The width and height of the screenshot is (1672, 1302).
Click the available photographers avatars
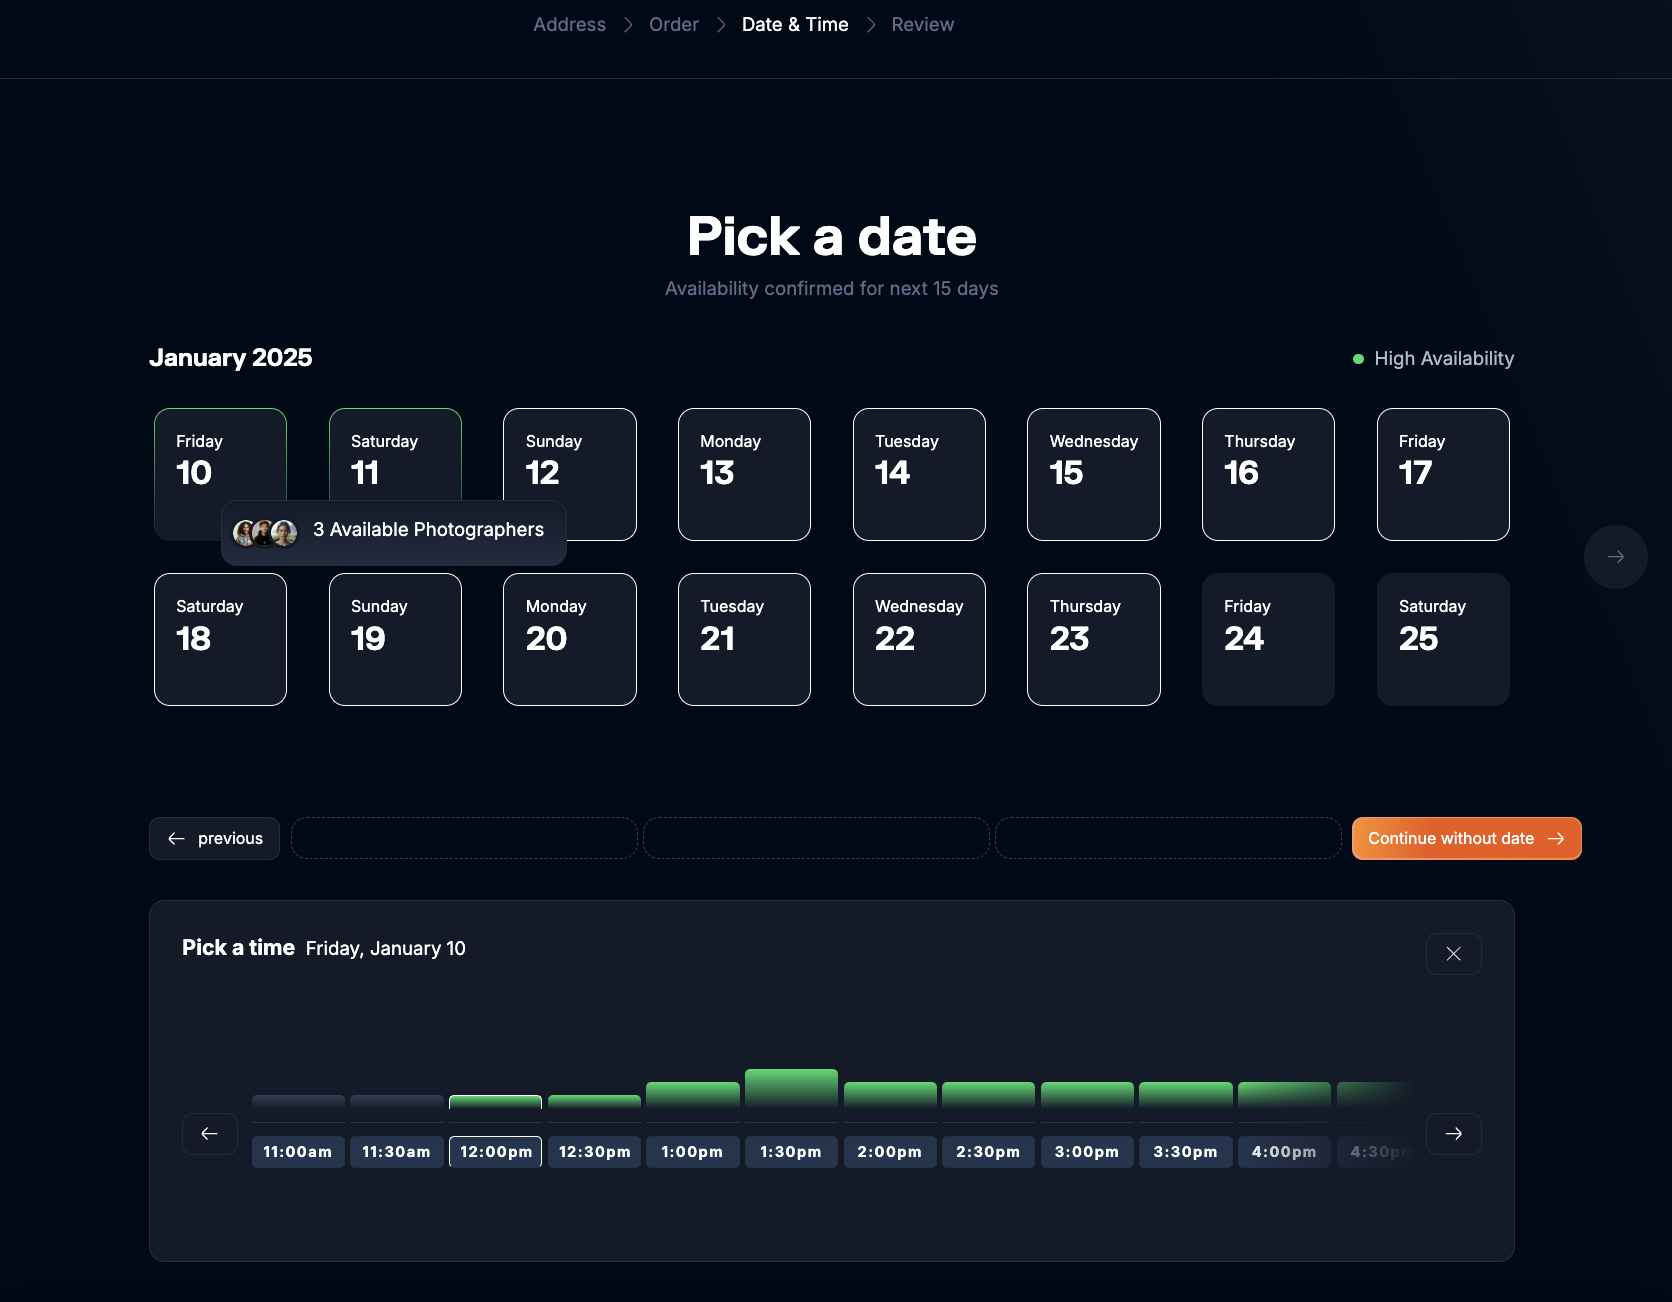point(265,533)
